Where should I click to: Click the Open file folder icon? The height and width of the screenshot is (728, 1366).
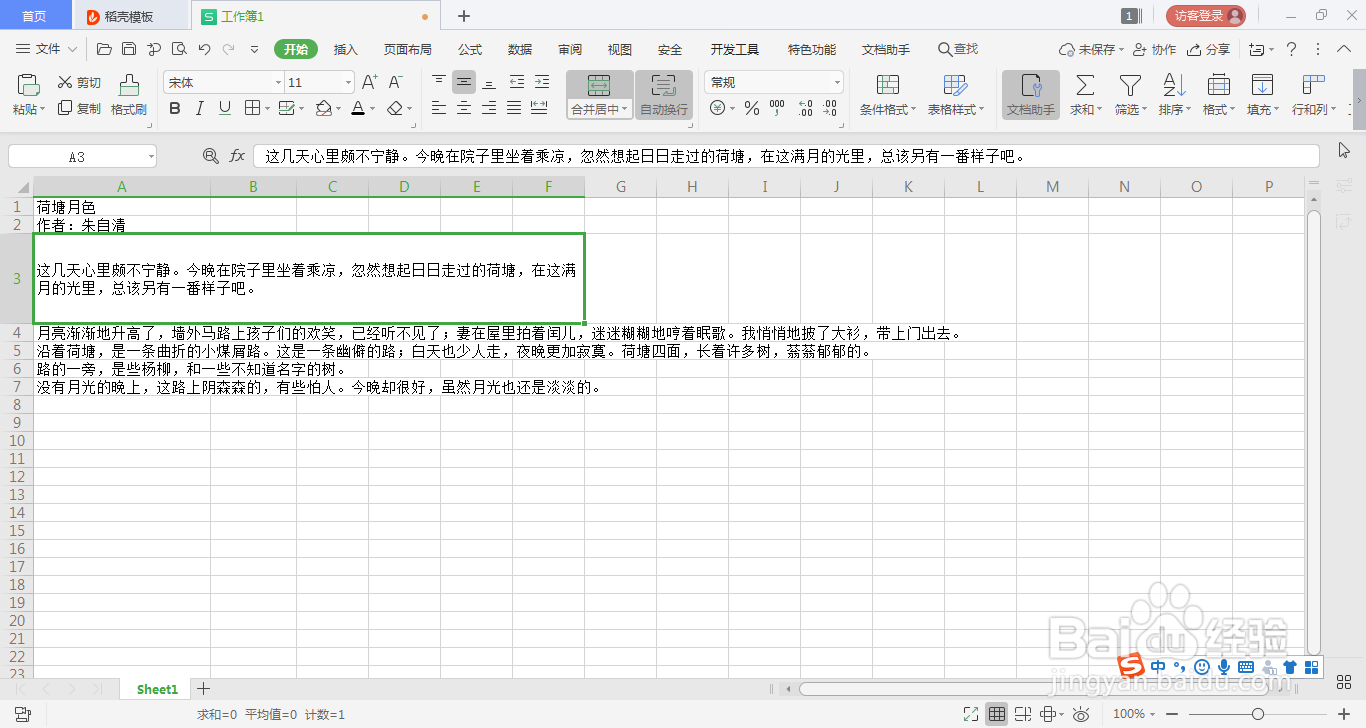tap(104, 49)
